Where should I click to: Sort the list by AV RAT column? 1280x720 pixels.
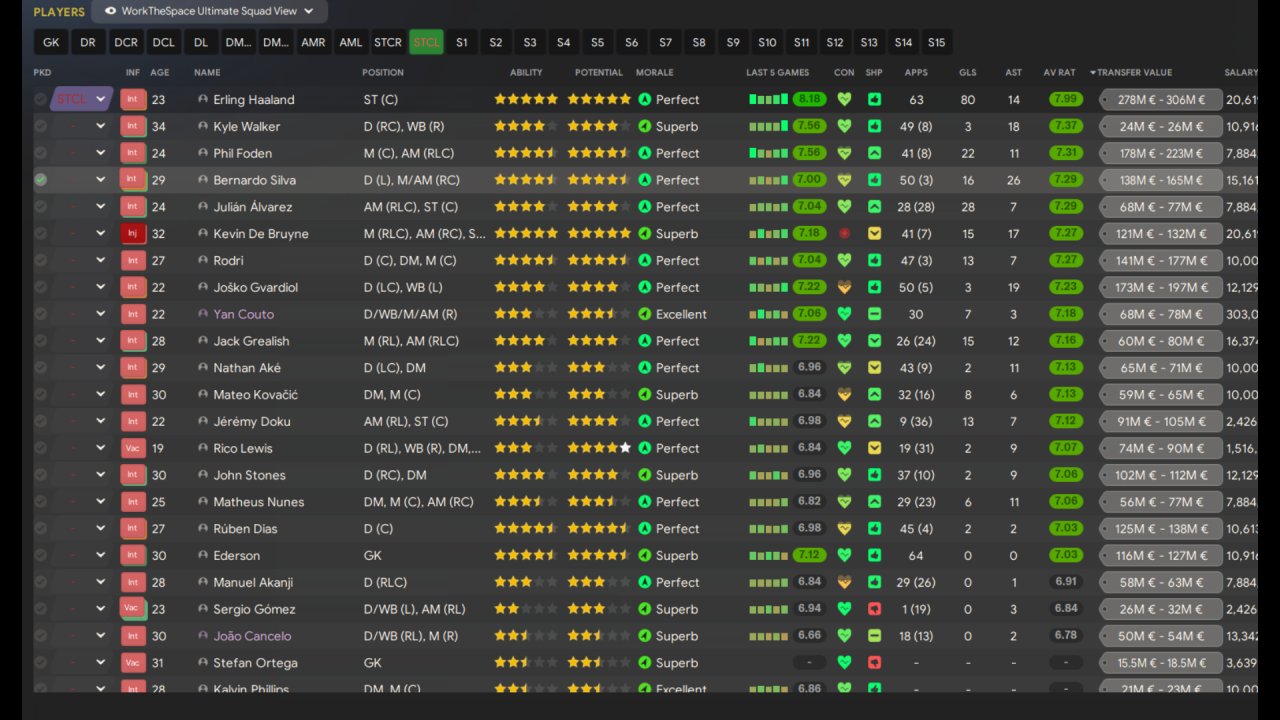click(x=1060, y=73)
